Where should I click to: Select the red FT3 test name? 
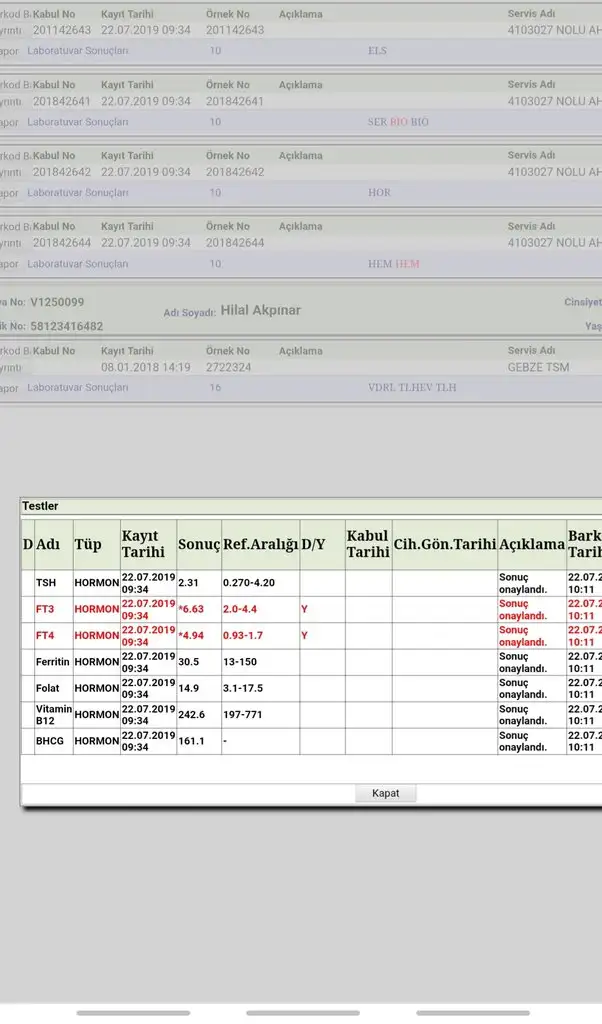click(x=45, y=609)
